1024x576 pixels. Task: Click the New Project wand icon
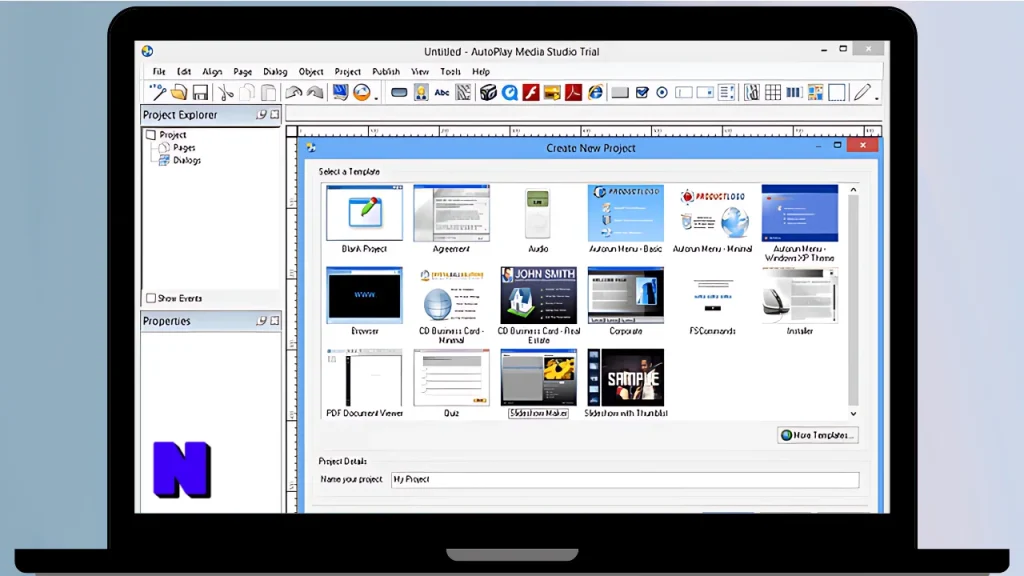[157, 92]
